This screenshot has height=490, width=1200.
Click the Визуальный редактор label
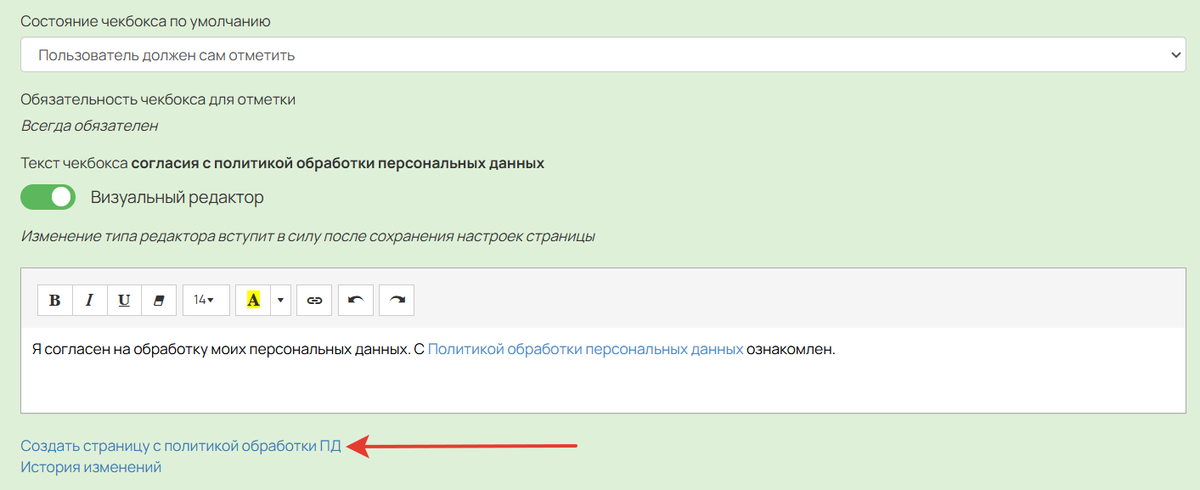[177, 197]
